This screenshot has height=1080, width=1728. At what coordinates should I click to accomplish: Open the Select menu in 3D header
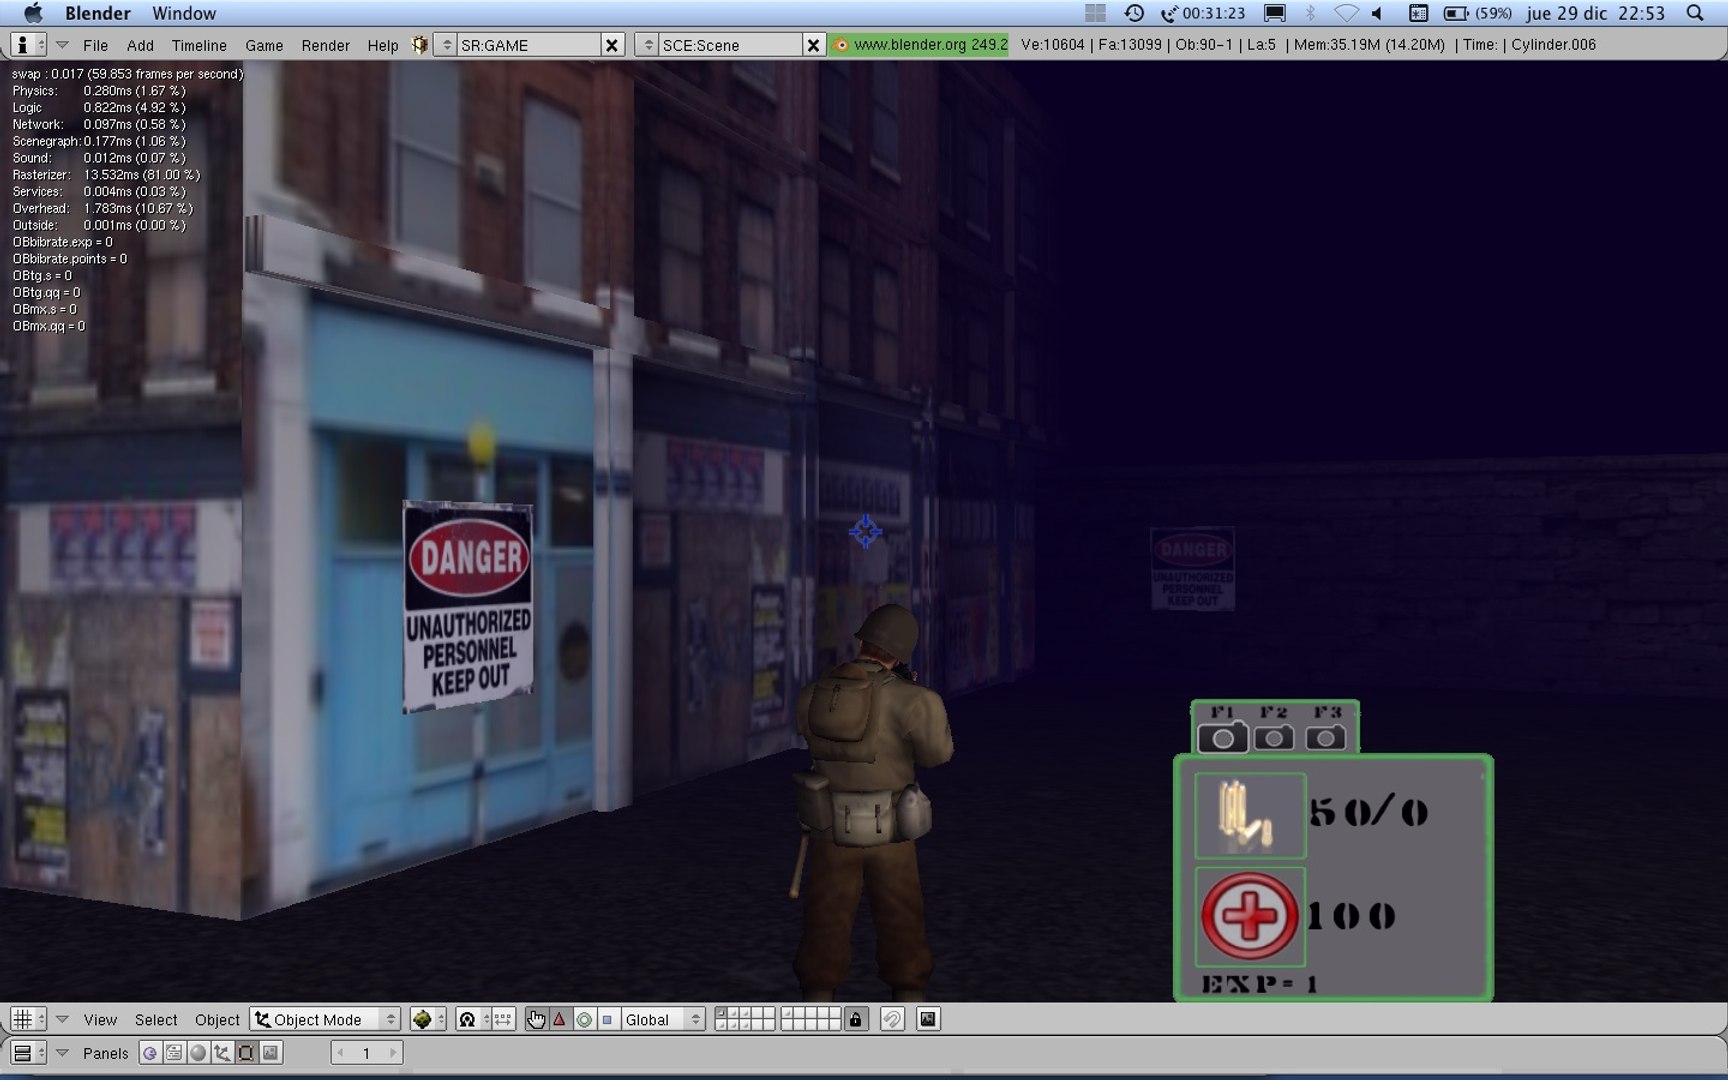(x=156, y=1019)
